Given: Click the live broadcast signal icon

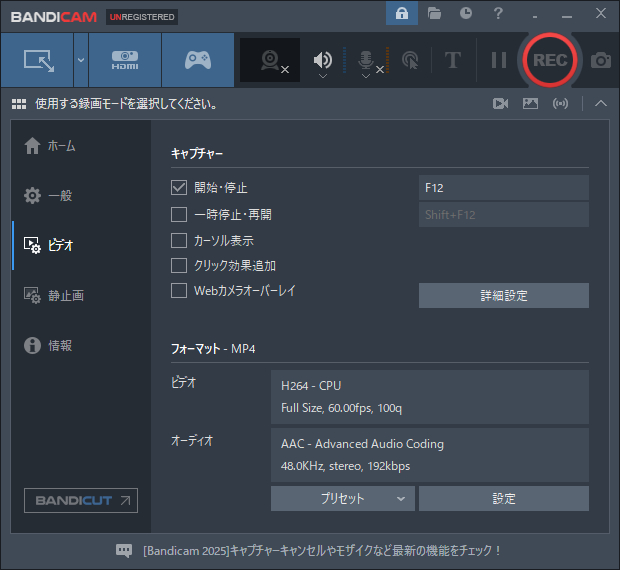Looking at the screenshot, I should pos(560,104).
